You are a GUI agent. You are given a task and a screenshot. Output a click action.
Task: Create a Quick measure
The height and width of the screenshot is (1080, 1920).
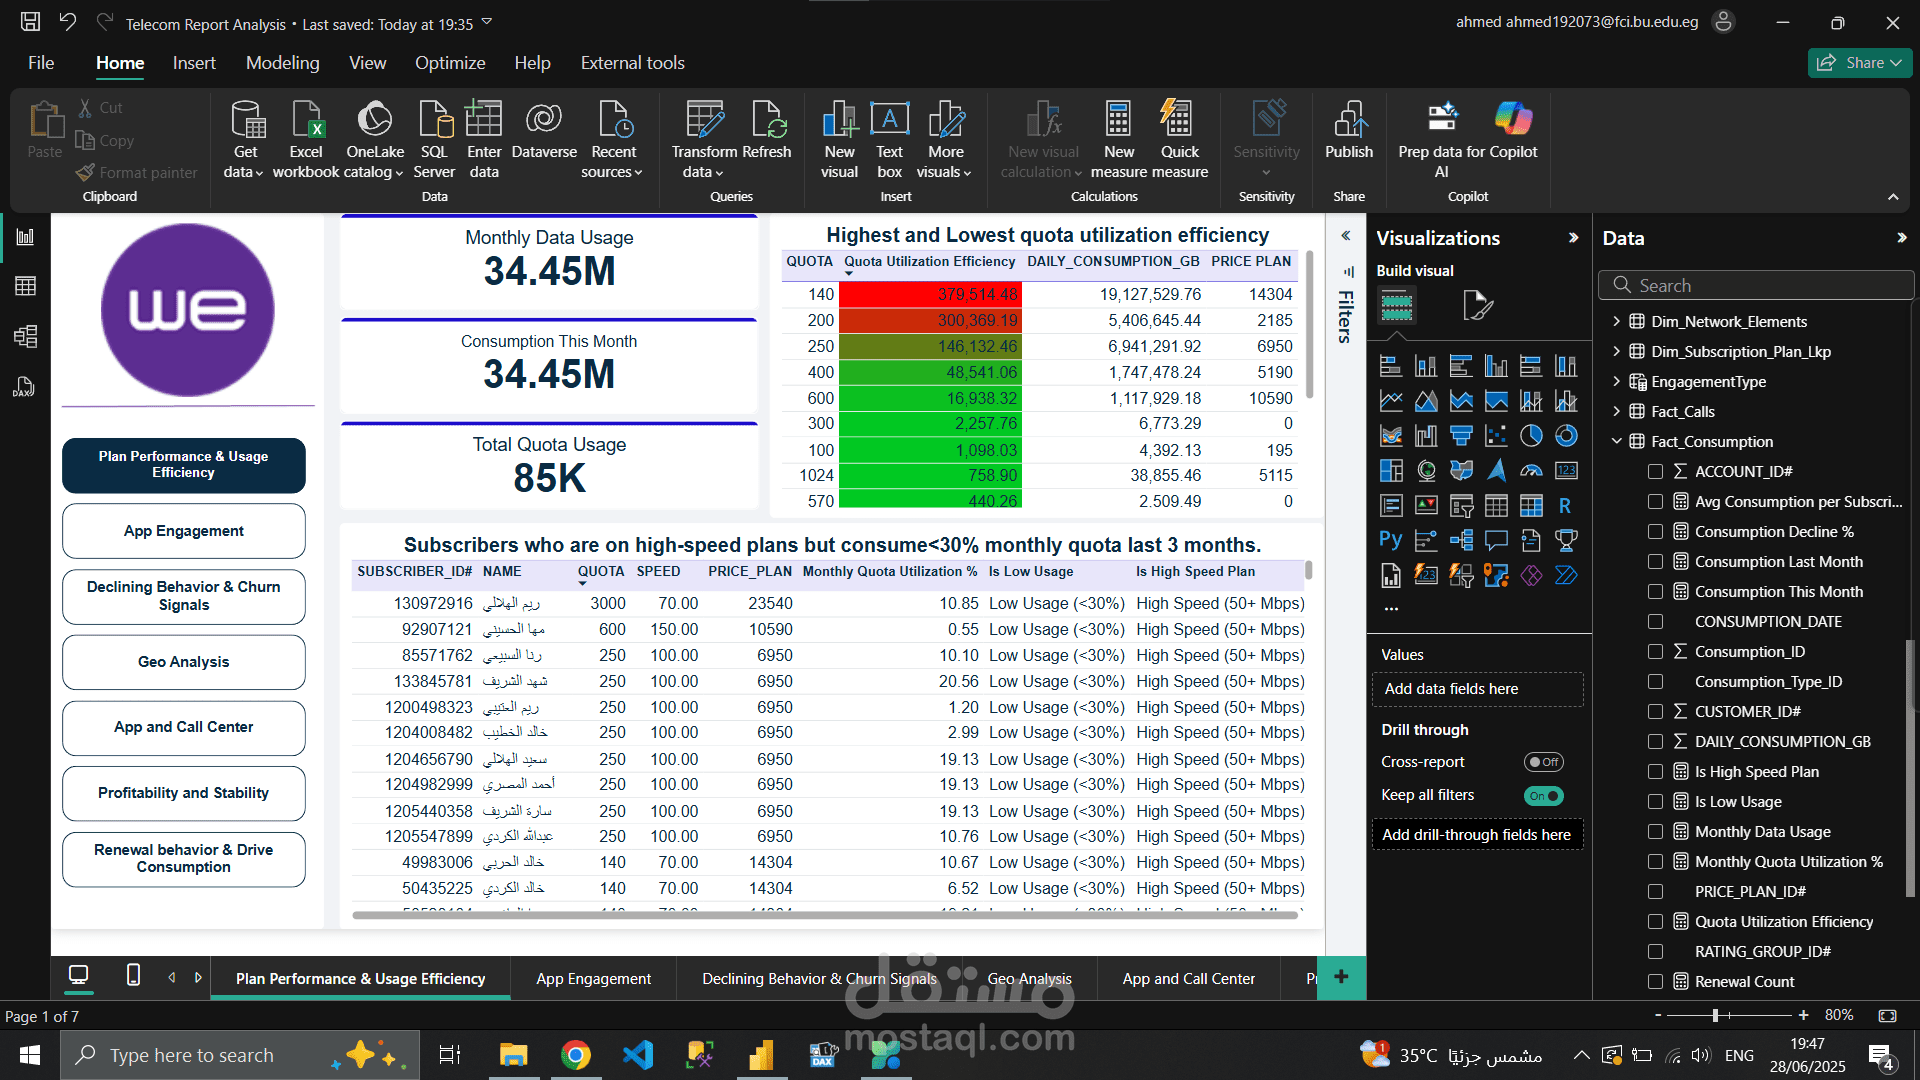pos(1179,140)
